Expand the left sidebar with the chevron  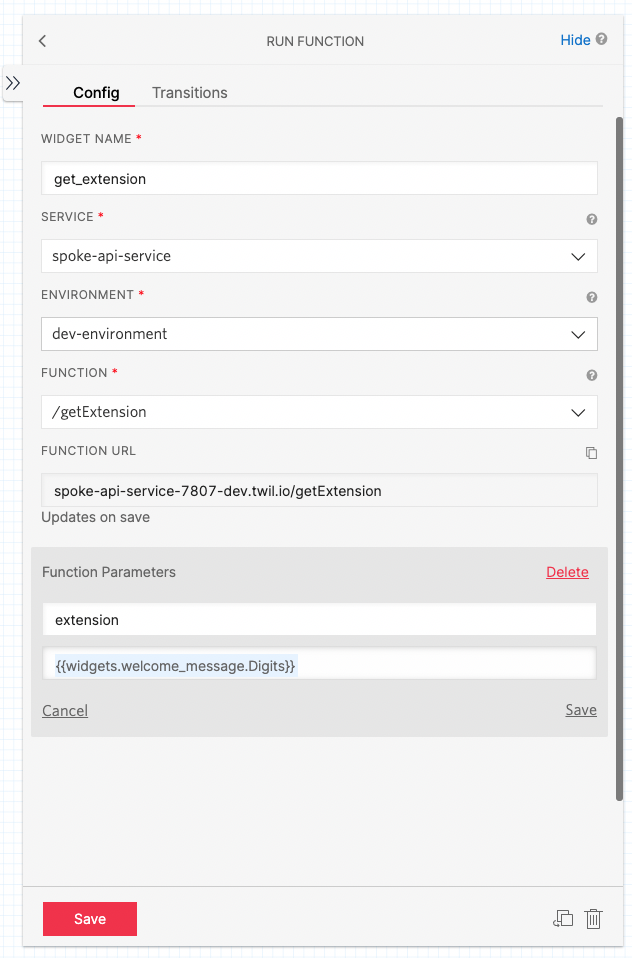click(x=11, y=84)
